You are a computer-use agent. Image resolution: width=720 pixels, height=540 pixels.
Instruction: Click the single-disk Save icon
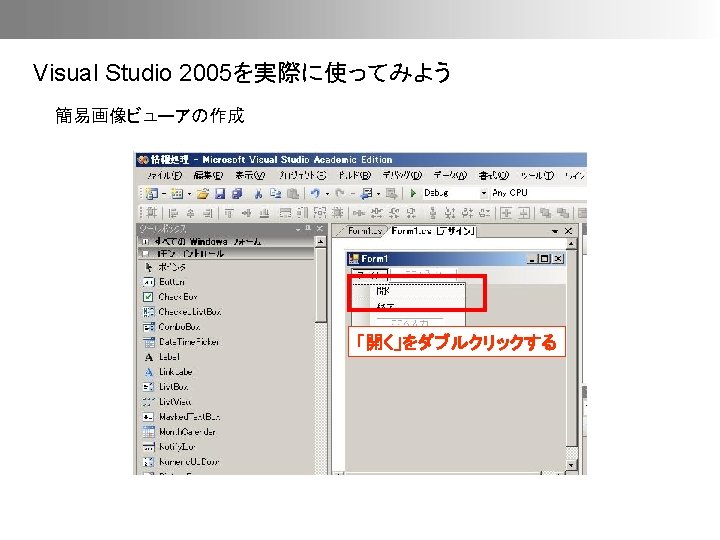click(220, 193)
